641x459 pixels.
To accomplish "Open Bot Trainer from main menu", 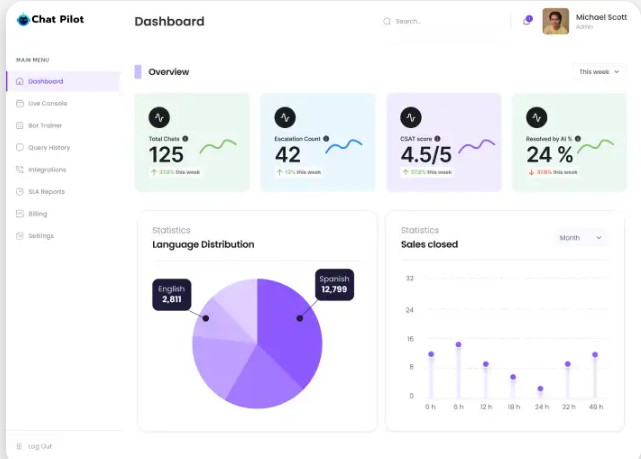I will [46, 125].
